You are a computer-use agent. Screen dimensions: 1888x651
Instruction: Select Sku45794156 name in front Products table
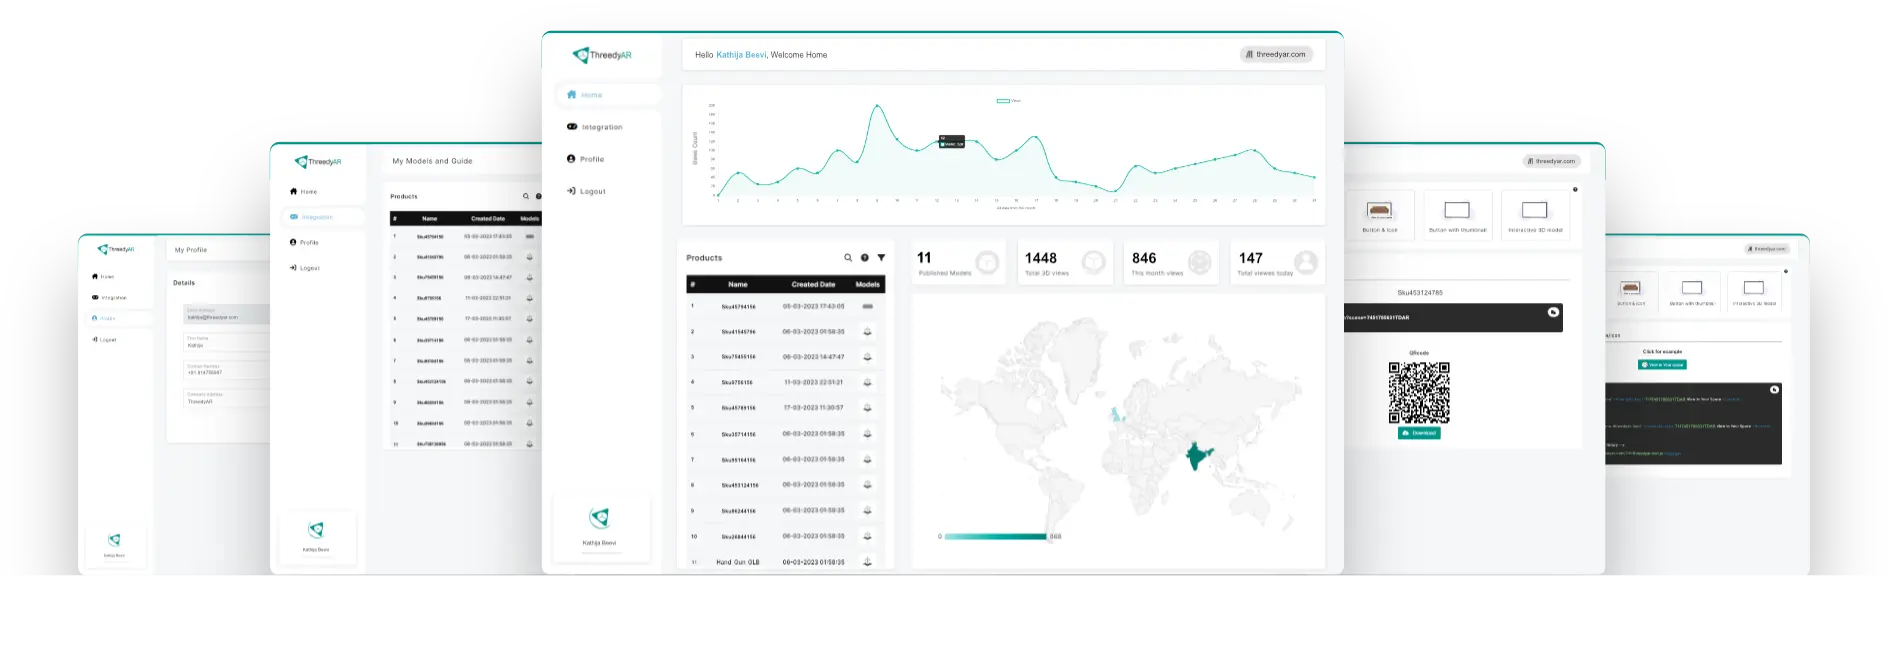point(738,307)
